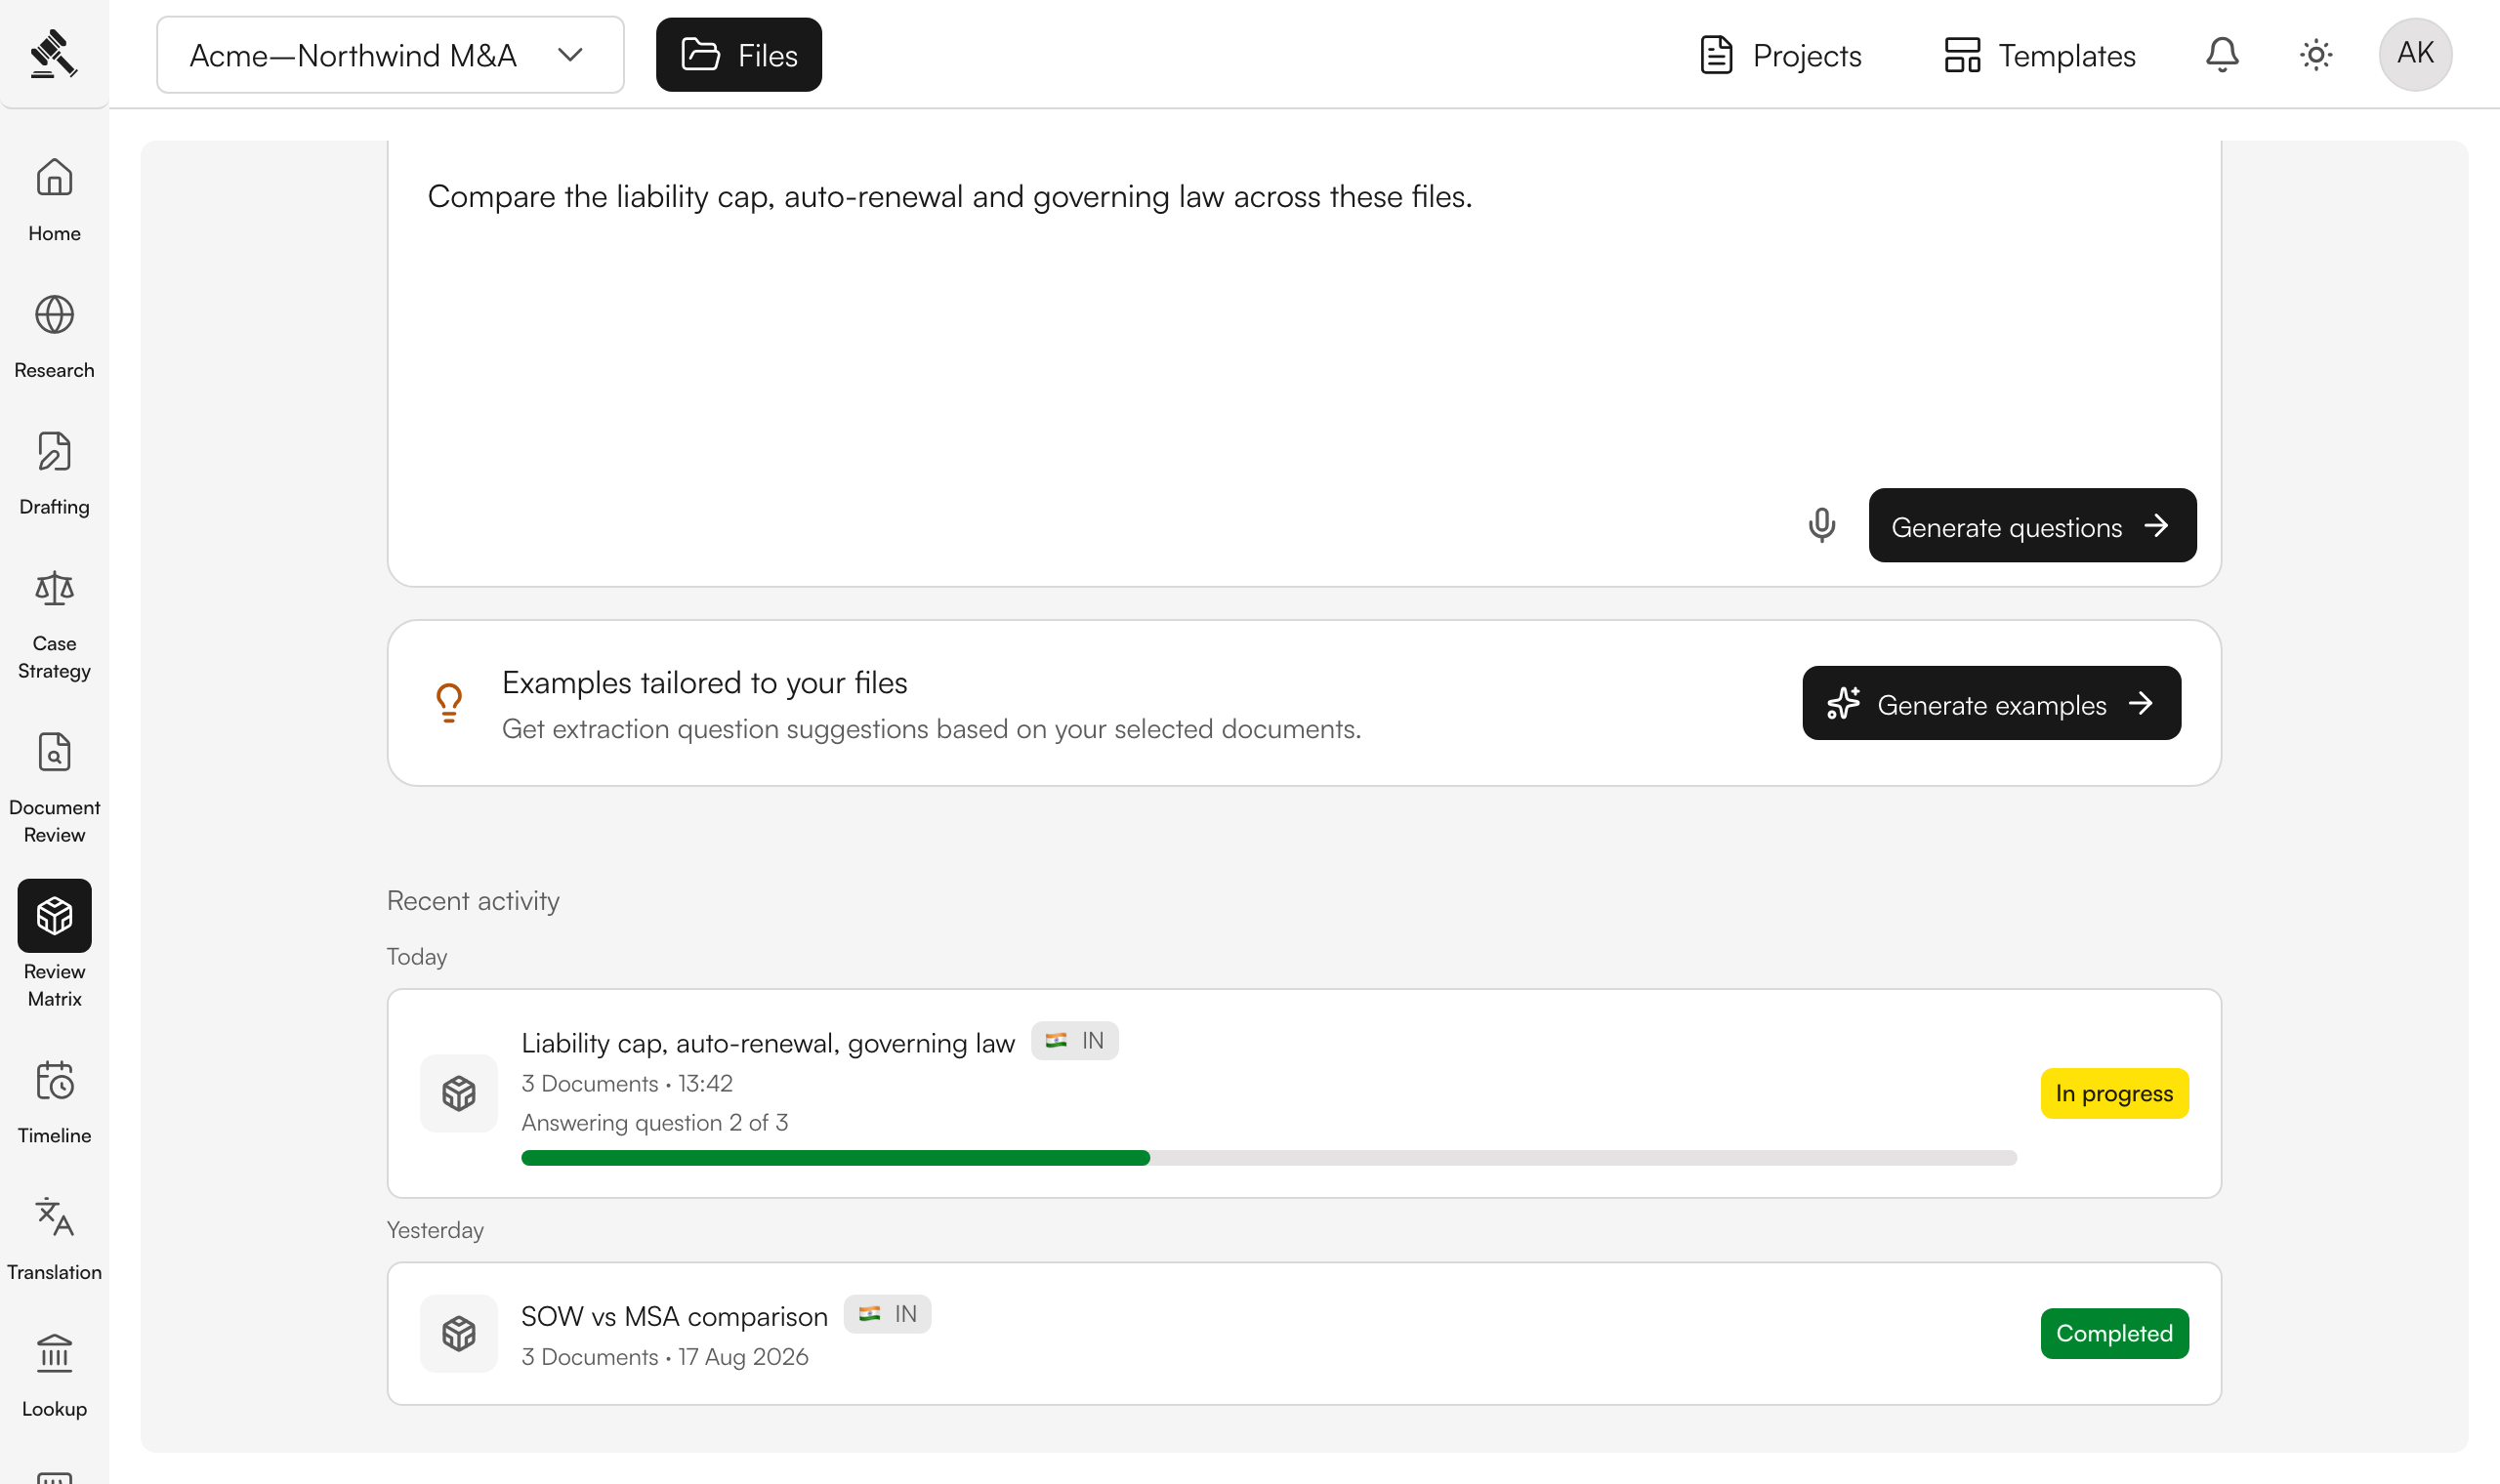Open notifications bell icon
This screenshot has width=2500, height=1484.
pos(2222,55)
